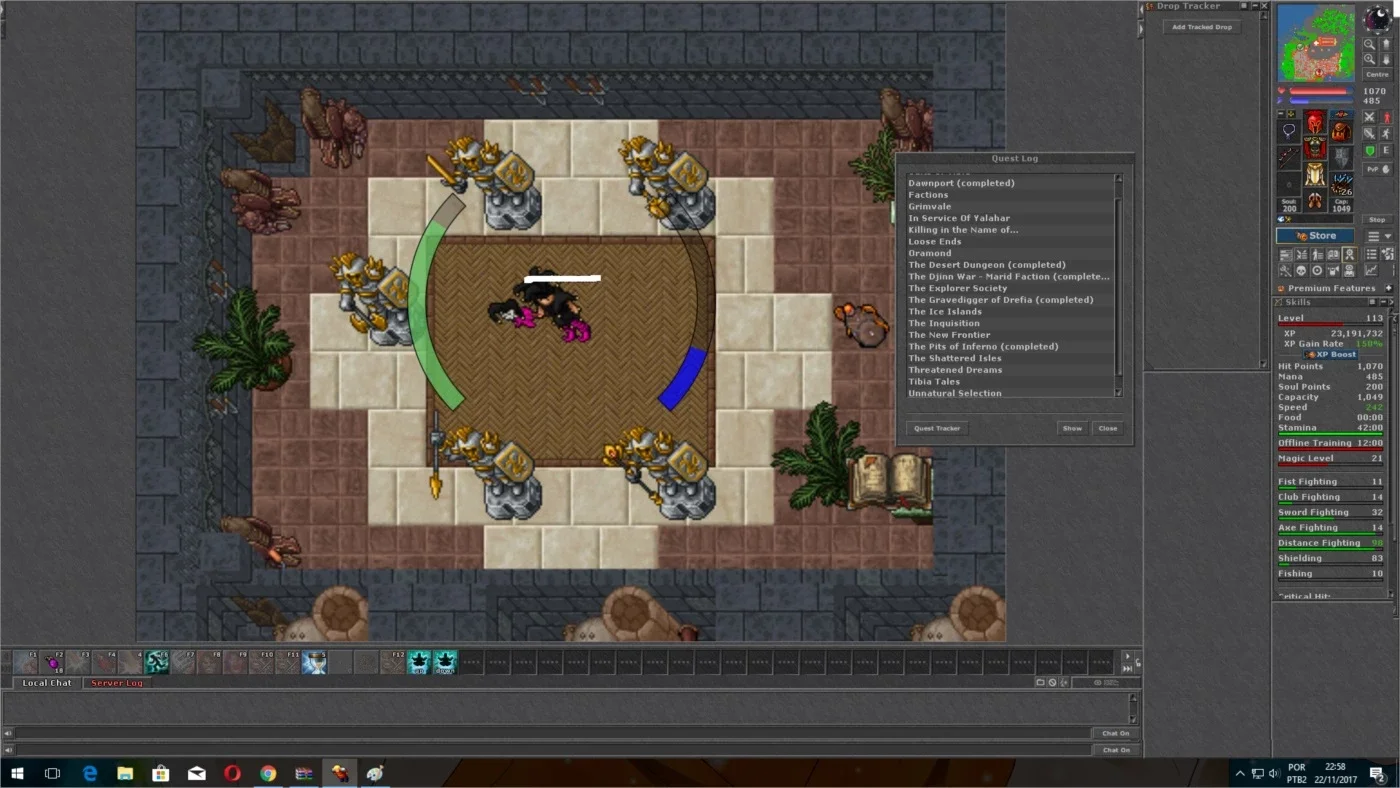Open the Windows Start menu

click(16, 773)
